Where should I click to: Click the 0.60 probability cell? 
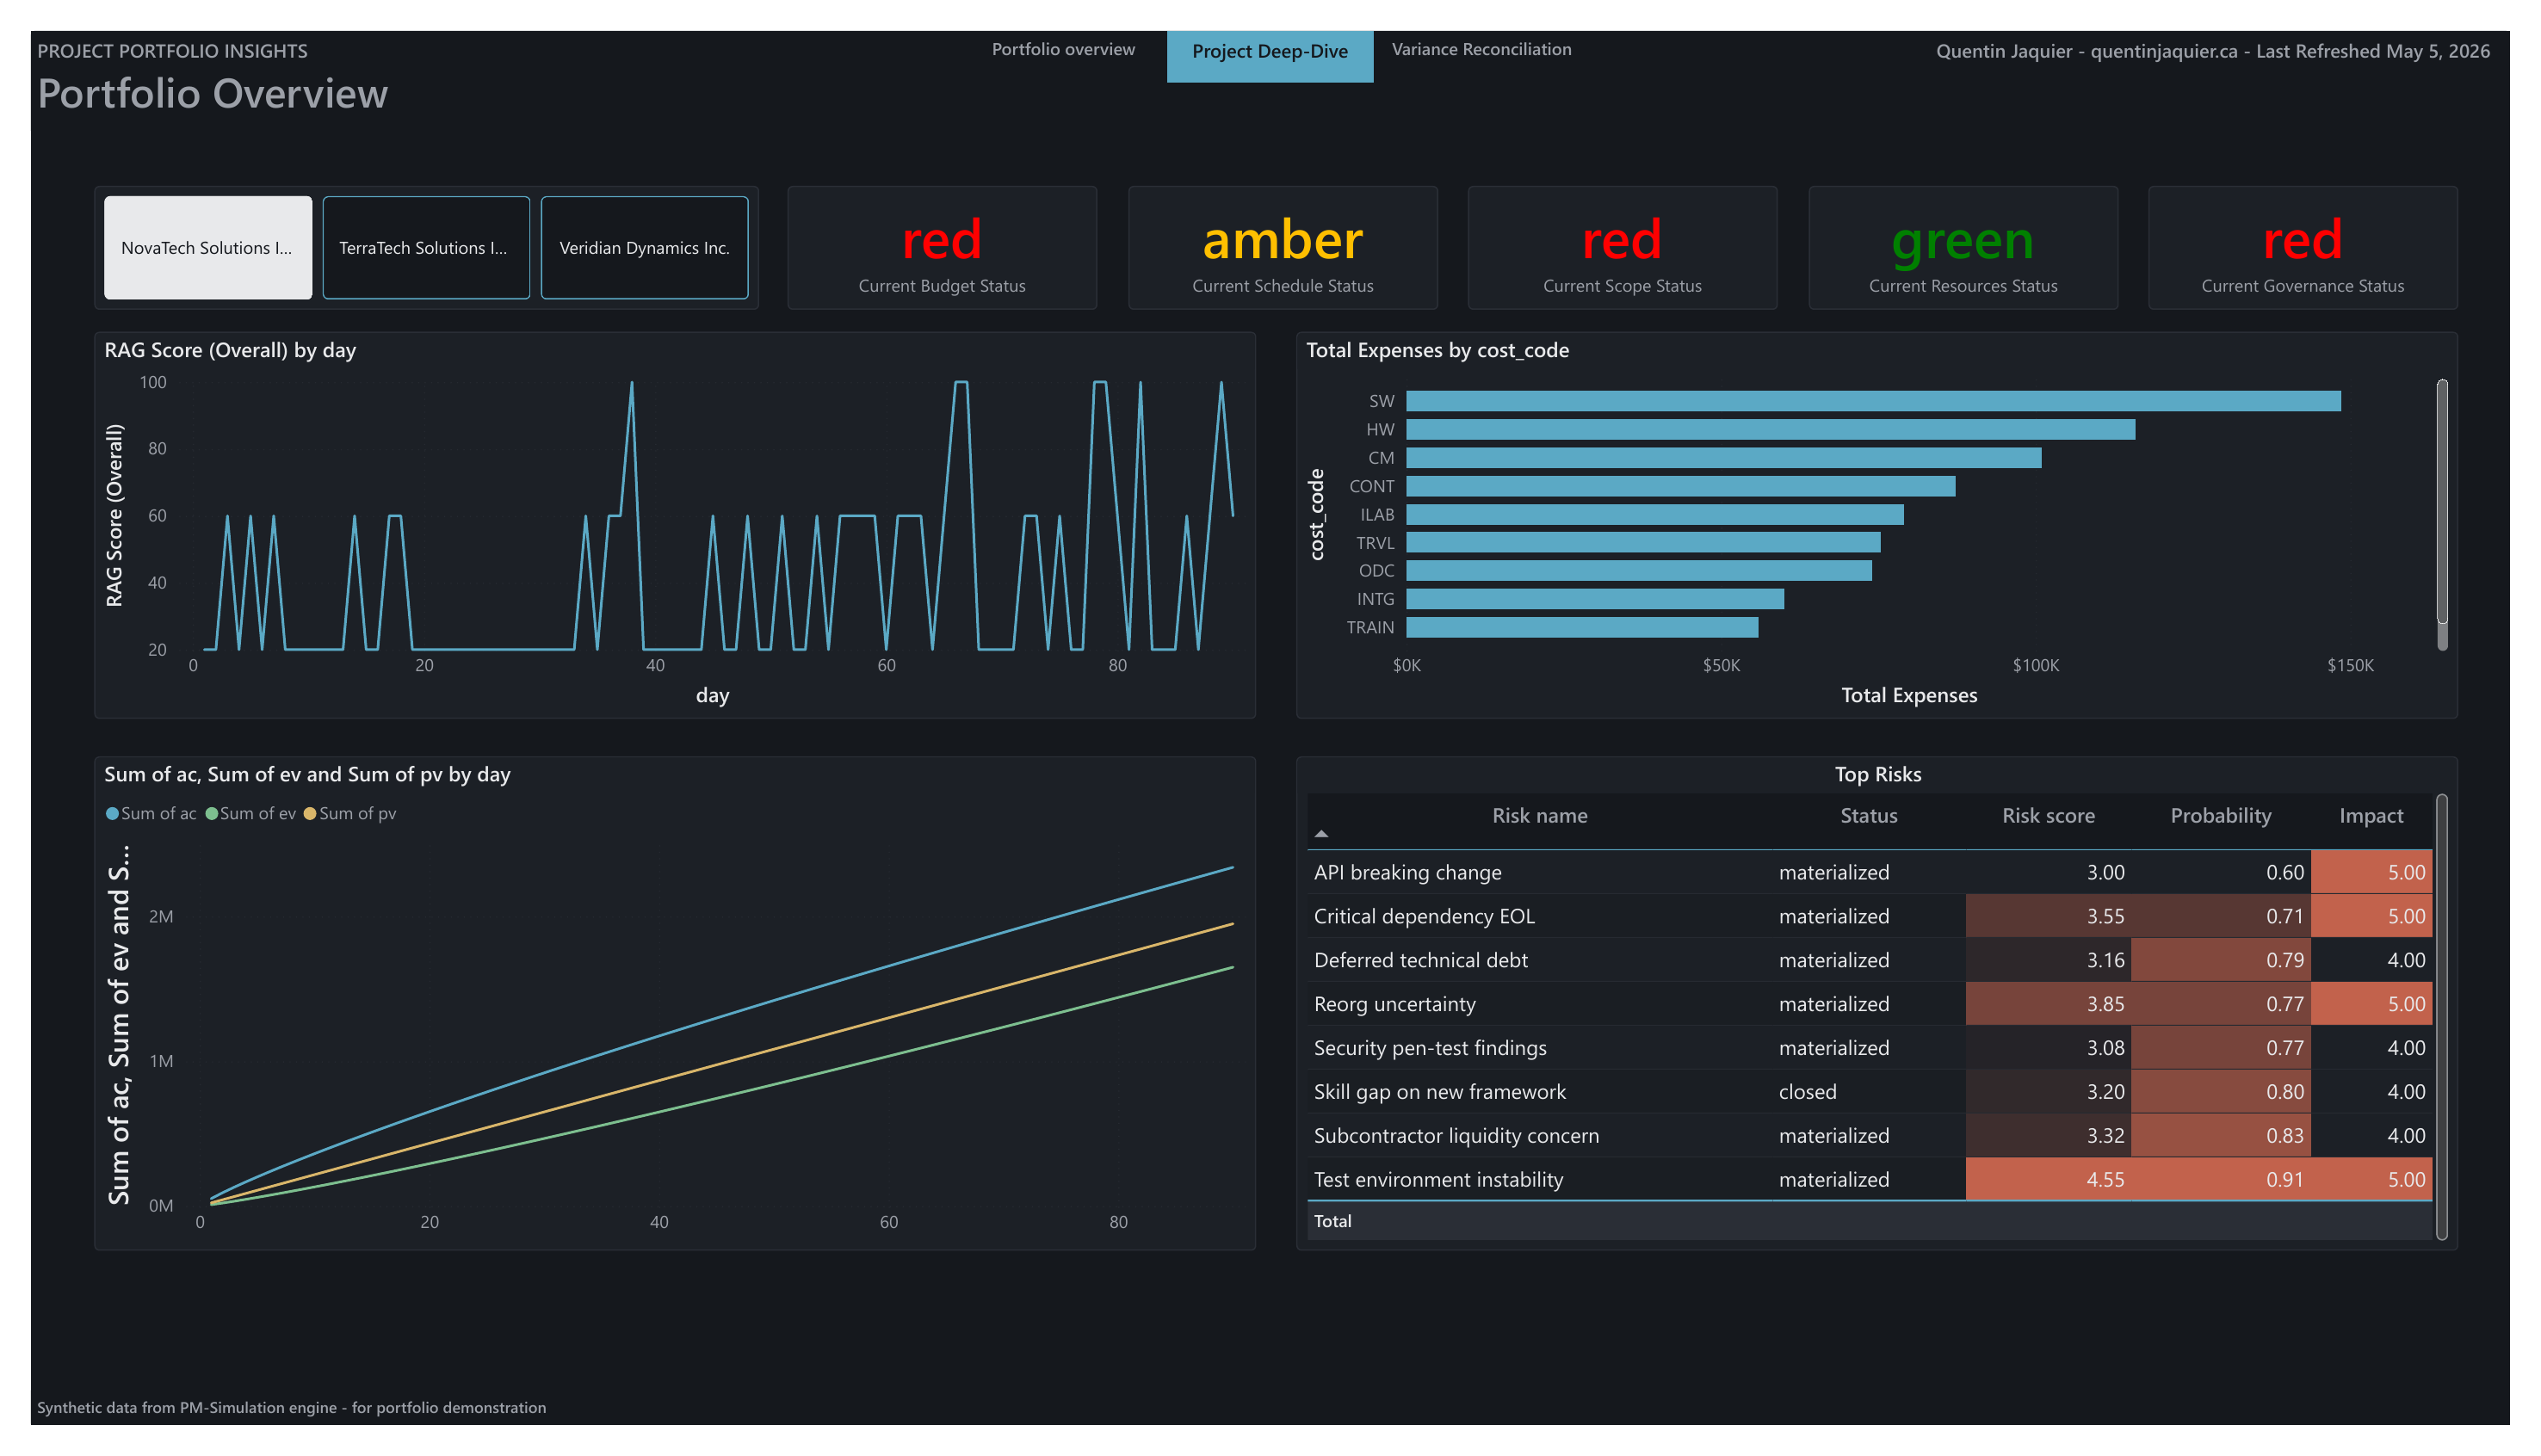click(2220, 872)
